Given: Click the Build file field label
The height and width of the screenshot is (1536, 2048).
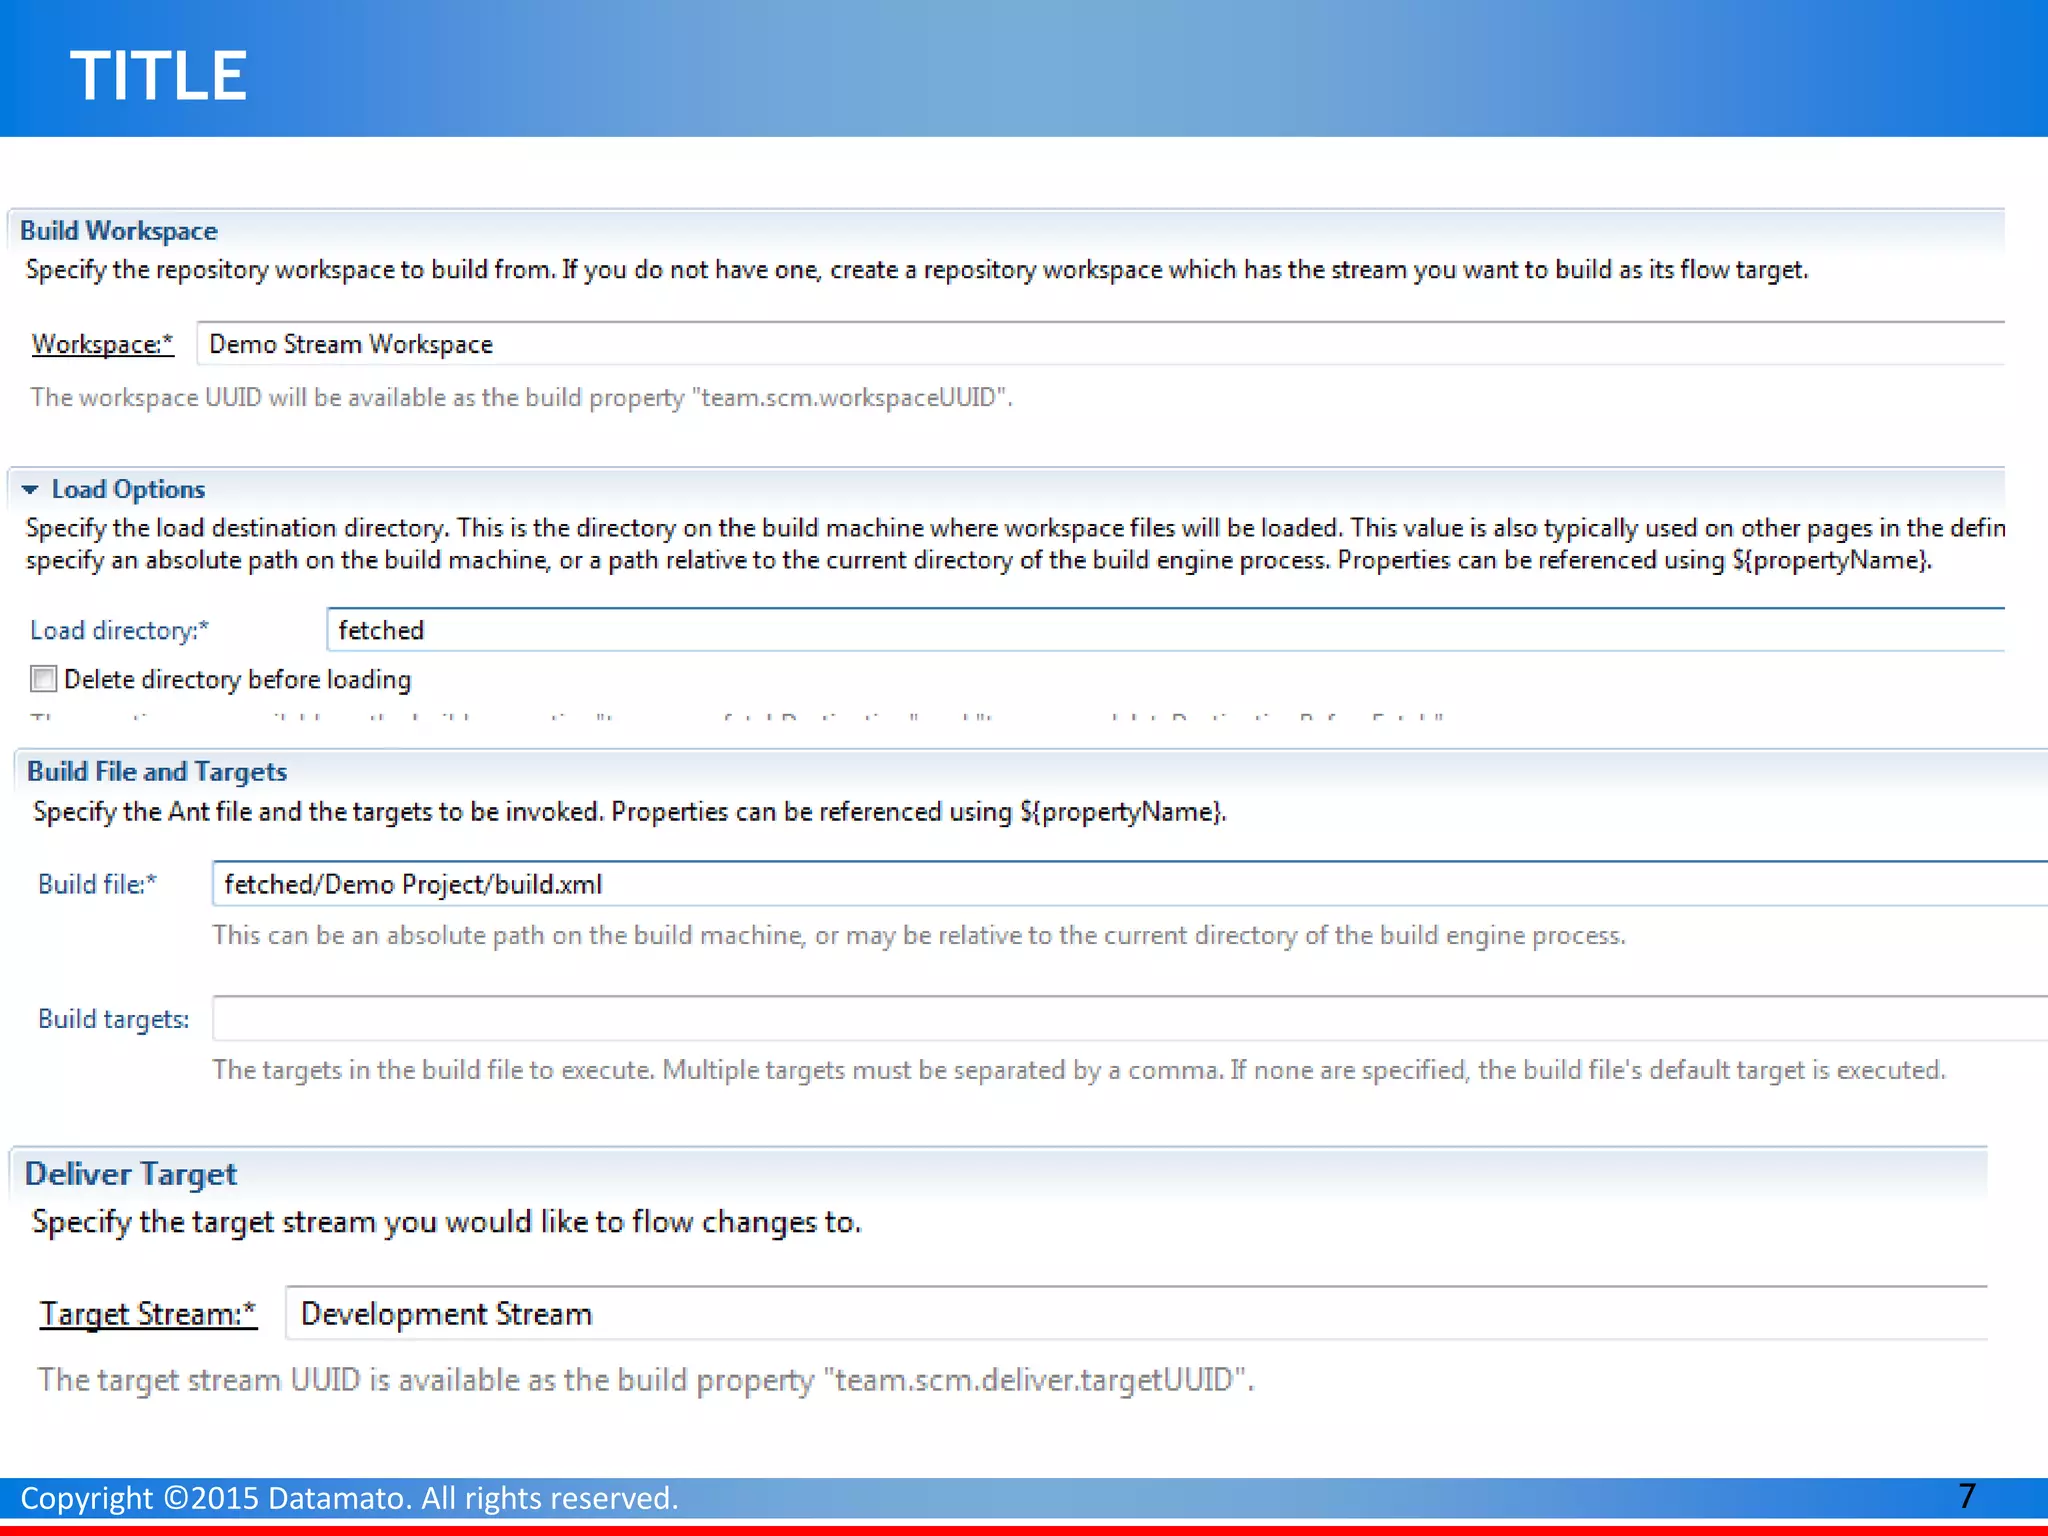Looking at the screenshot, I should (x=97, y=884).
